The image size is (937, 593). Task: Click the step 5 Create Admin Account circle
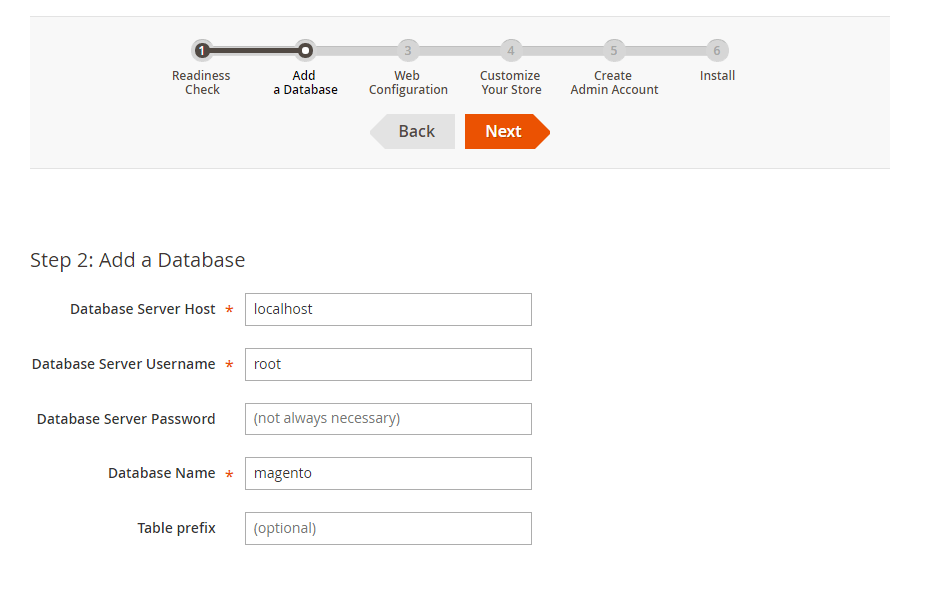pyautogui.click(x=614, y=50)
